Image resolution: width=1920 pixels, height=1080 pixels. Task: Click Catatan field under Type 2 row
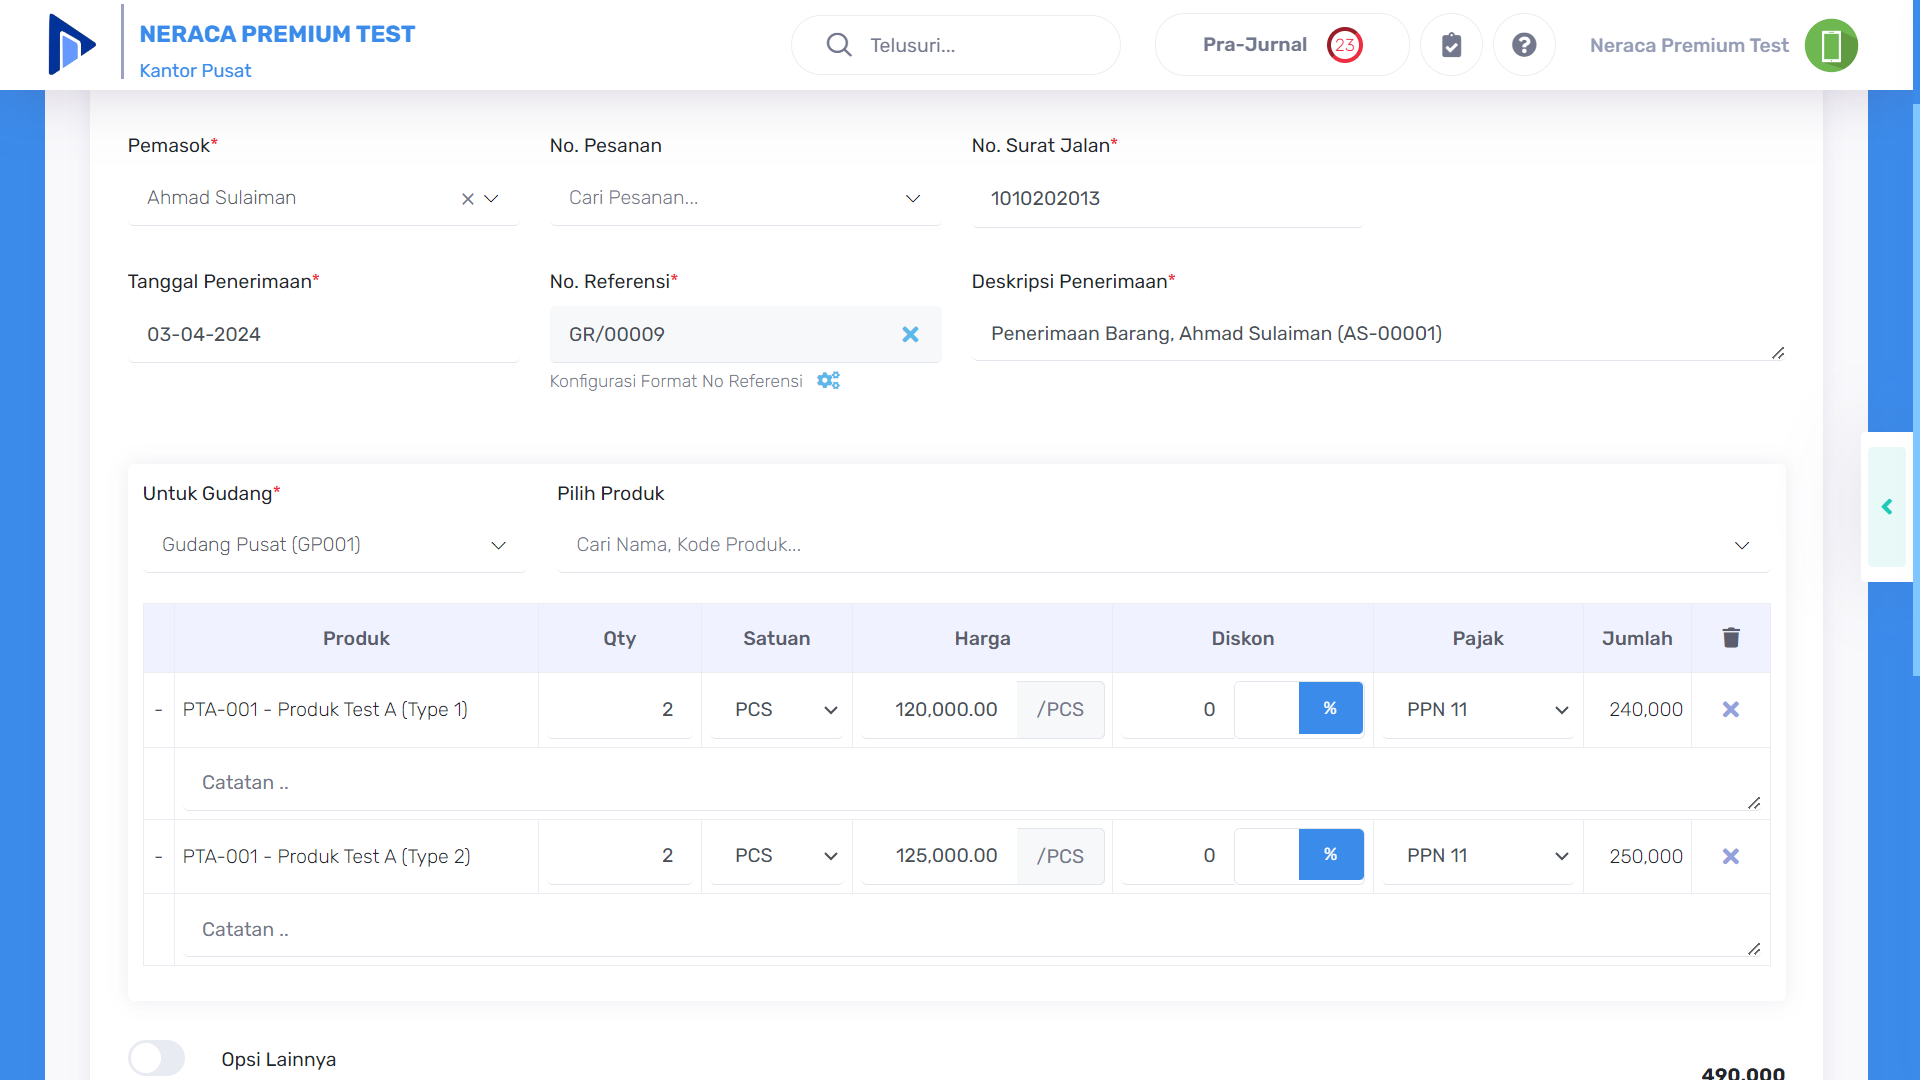point(972,930)
